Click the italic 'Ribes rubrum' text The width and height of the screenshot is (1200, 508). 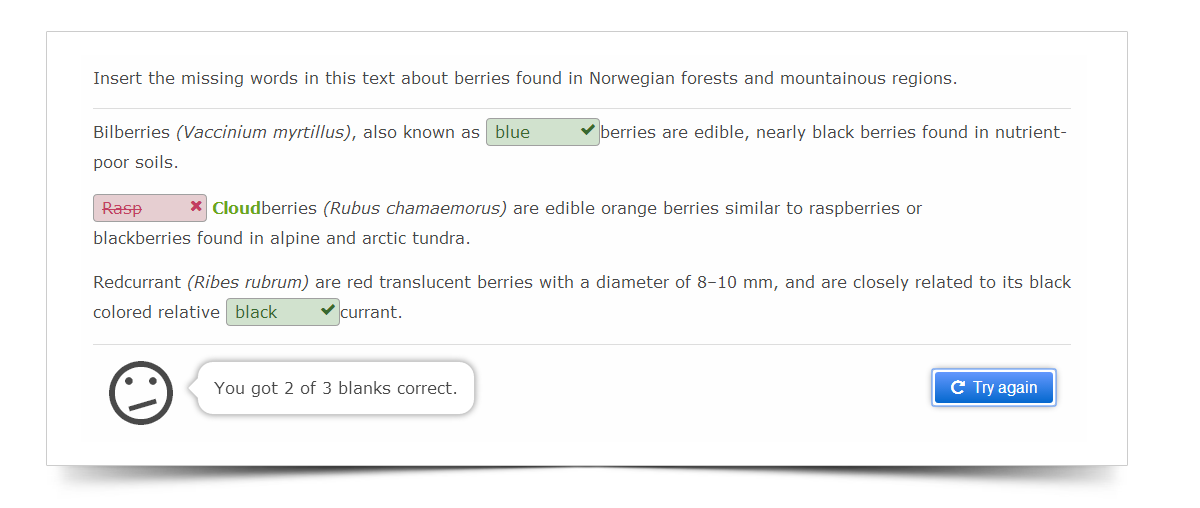248,282
